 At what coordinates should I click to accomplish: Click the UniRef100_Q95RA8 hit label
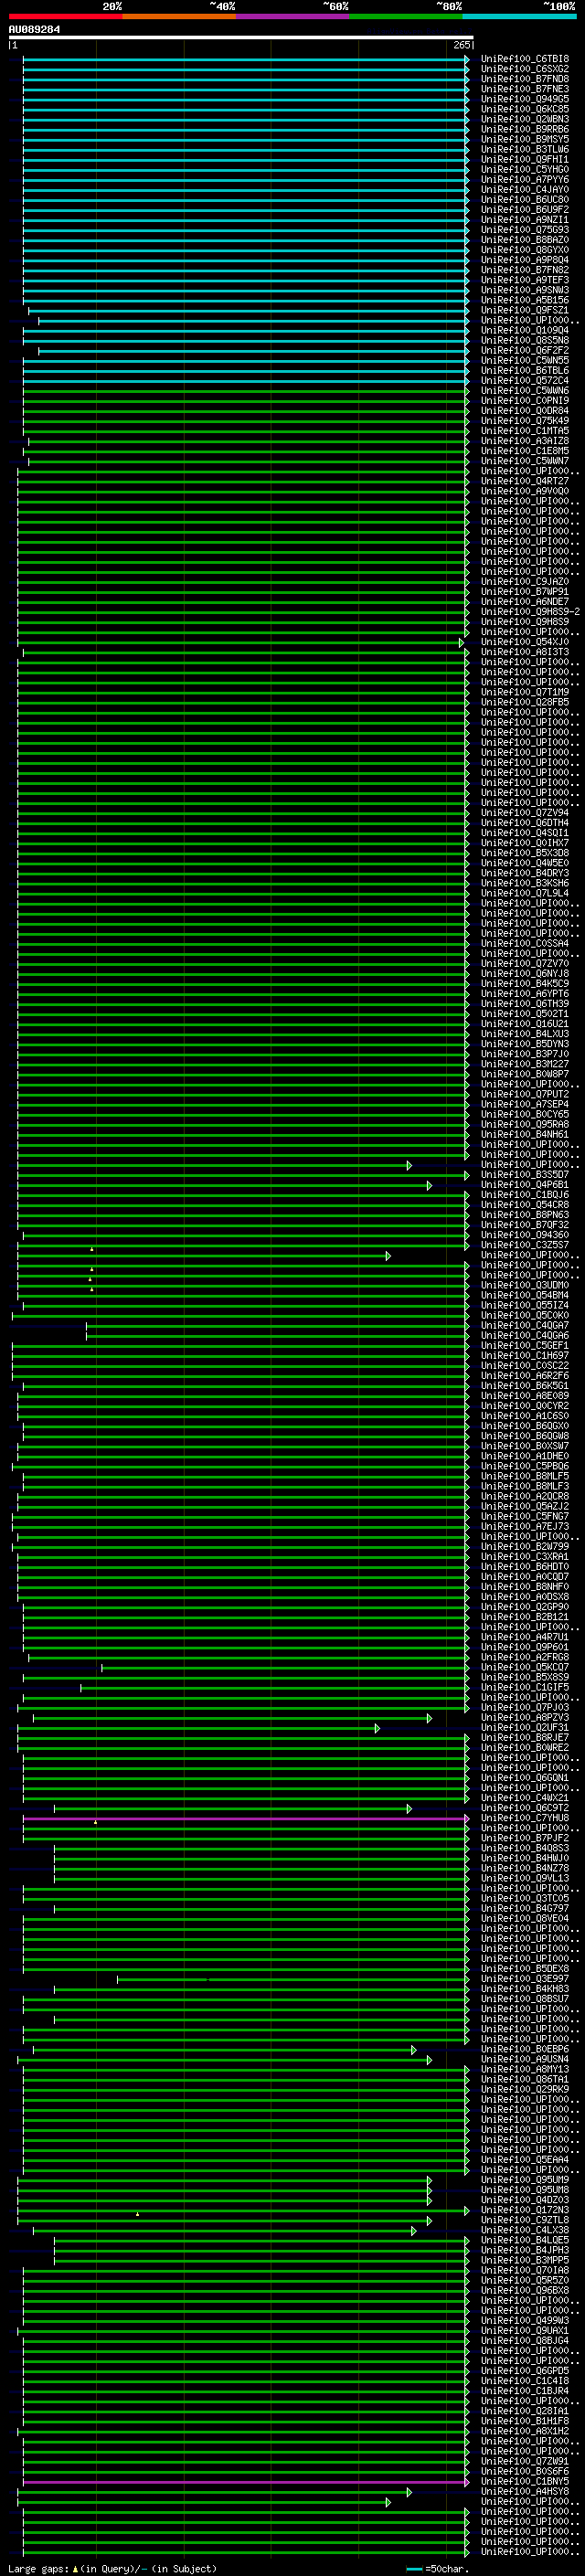point(525,1124)
